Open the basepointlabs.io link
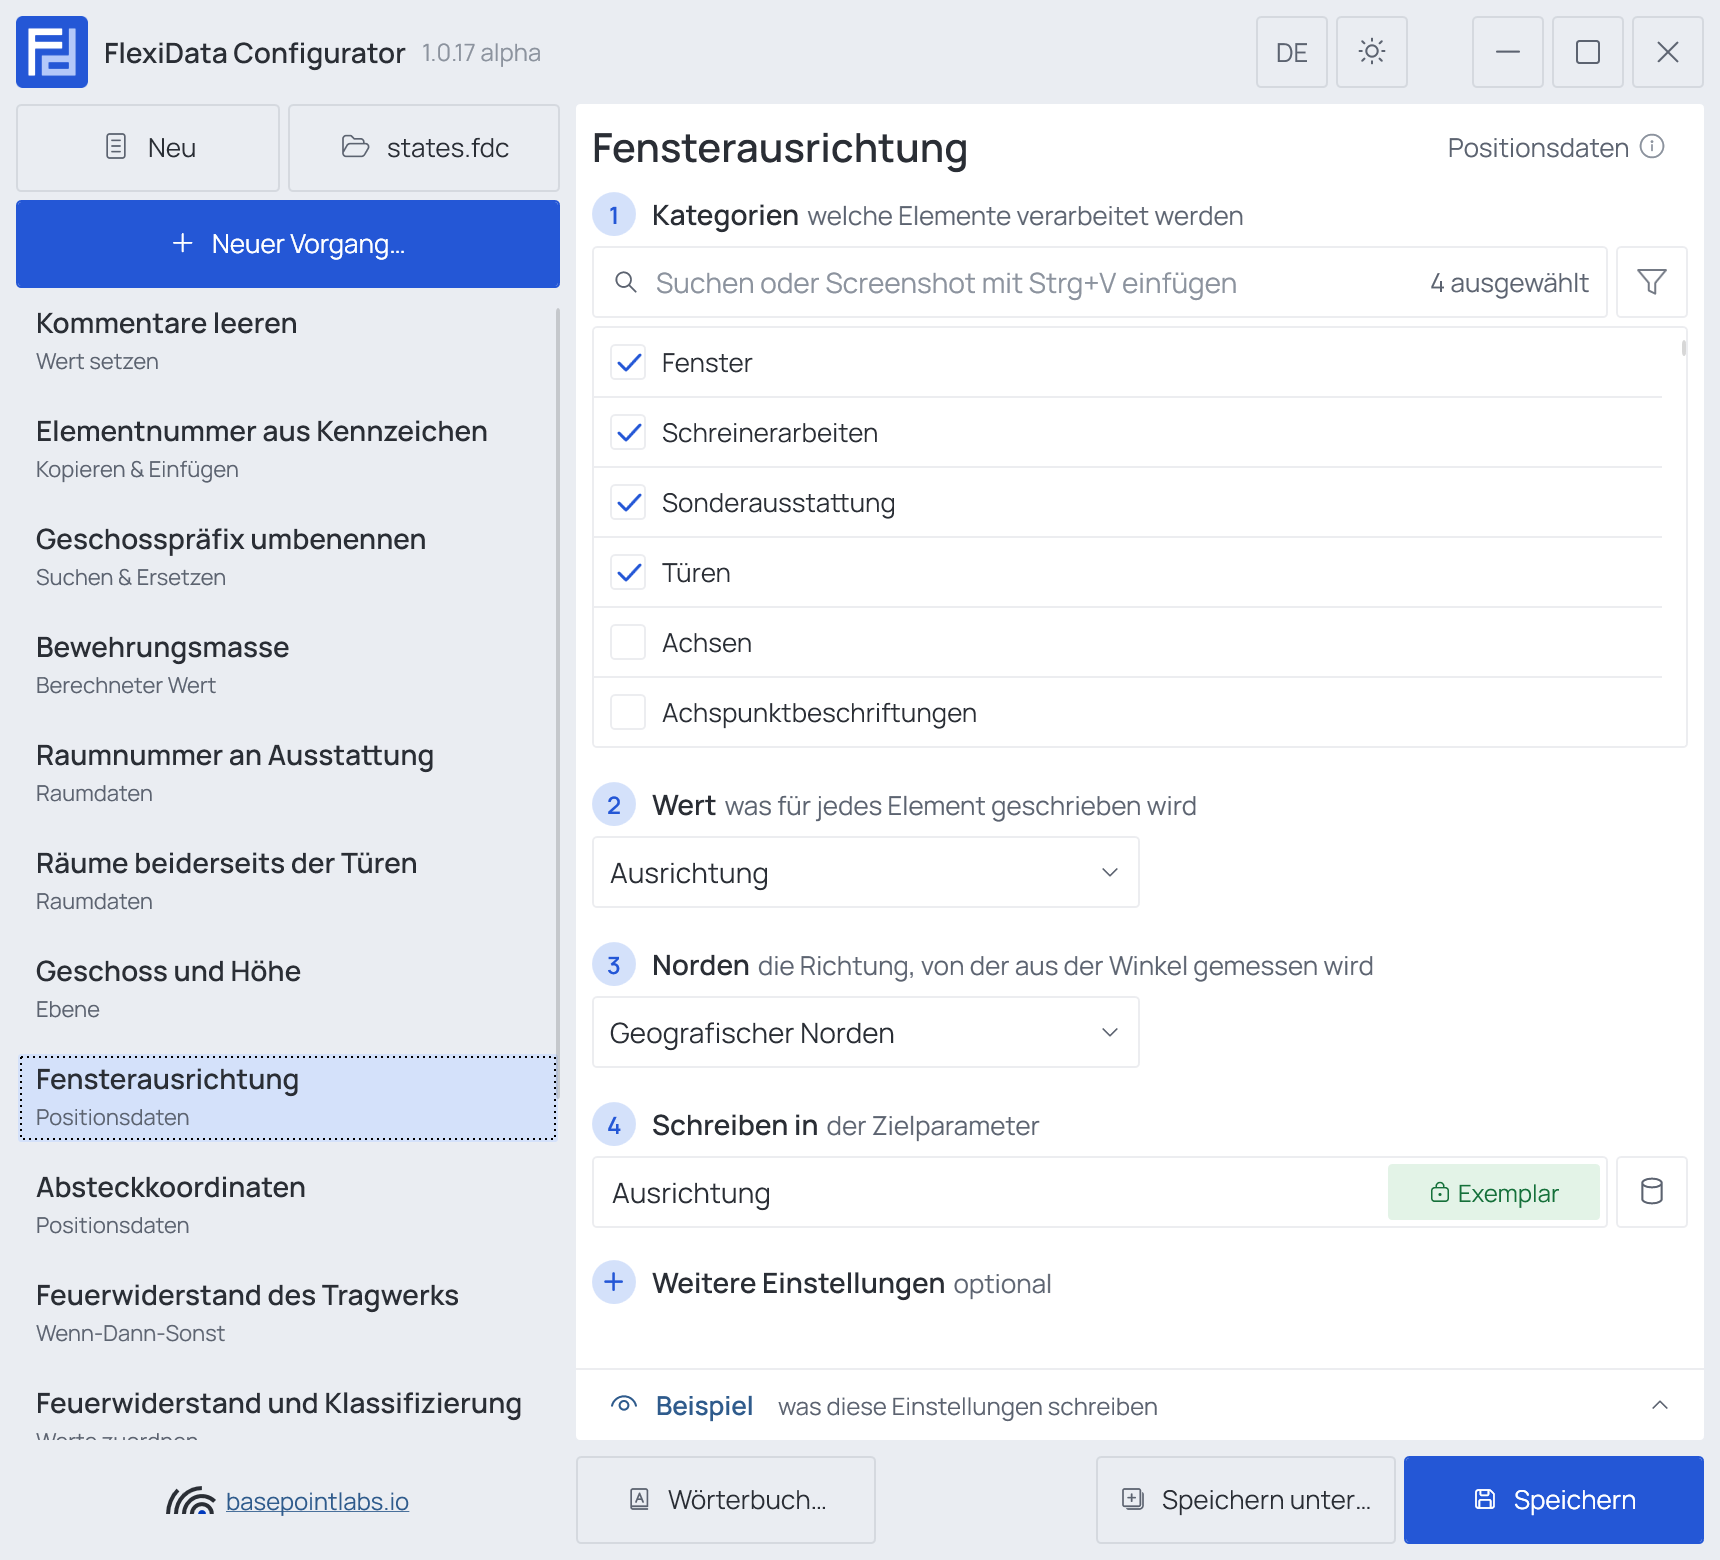 coord(317,1501)
